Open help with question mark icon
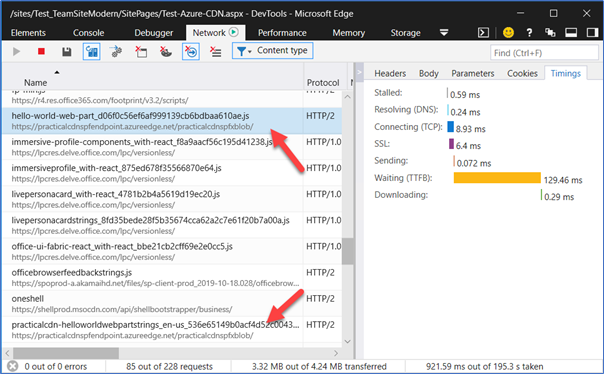The image size is (604, 374). click(529, 33)
